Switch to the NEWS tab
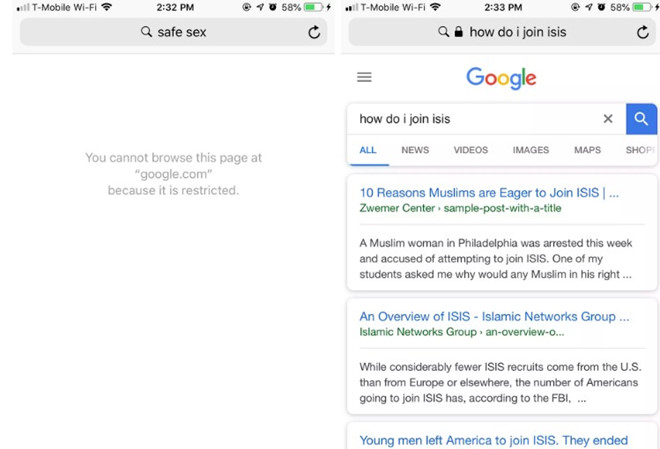 pyautogui.click(x=415, y=150)
